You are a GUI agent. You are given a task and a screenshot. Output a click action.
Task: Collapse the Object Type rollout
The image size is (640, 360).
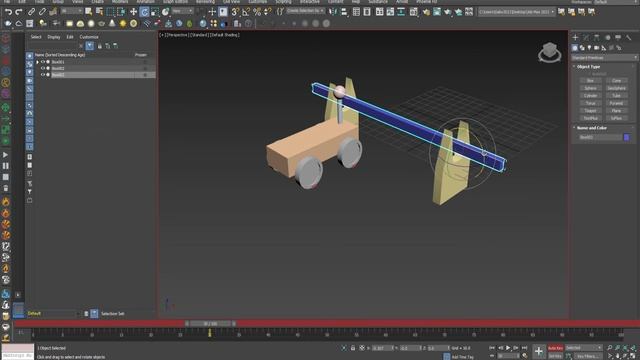(x=588, y=67)
